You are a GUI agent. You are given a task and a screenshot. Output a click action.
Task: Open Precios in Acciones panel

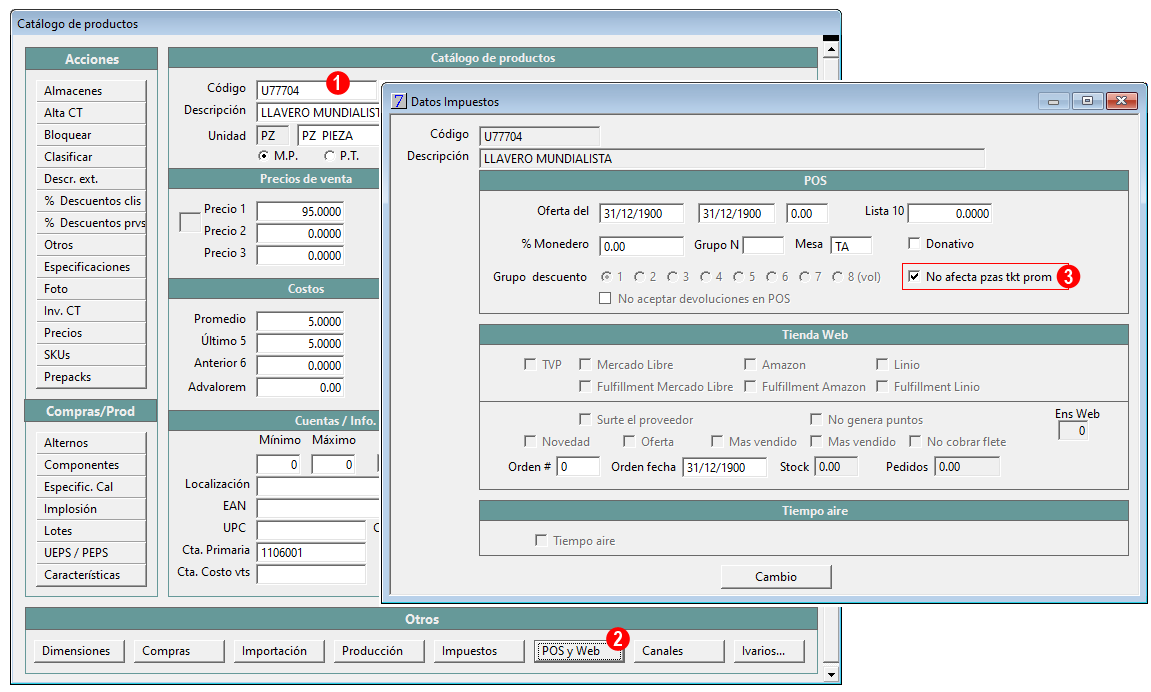pyautogui.click(x=91, y=332)
